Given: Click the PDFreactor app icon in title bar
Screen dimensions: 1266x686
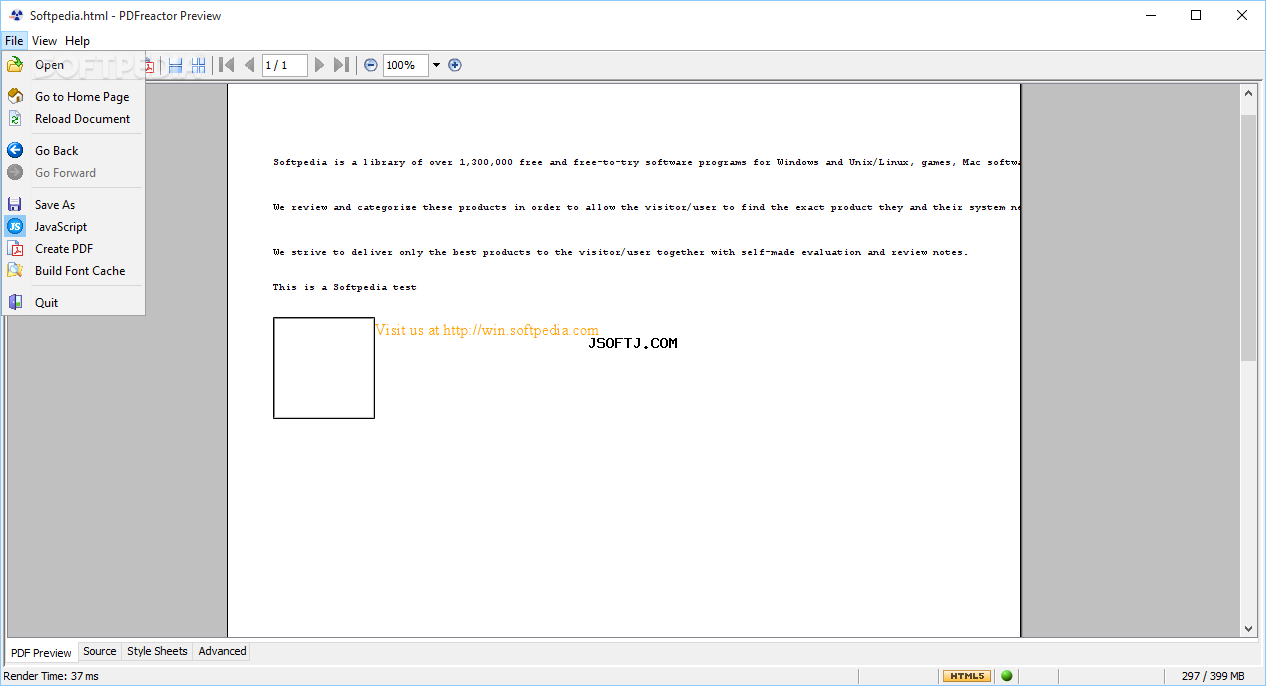Looking at the screenshot, I should point(16,16).
